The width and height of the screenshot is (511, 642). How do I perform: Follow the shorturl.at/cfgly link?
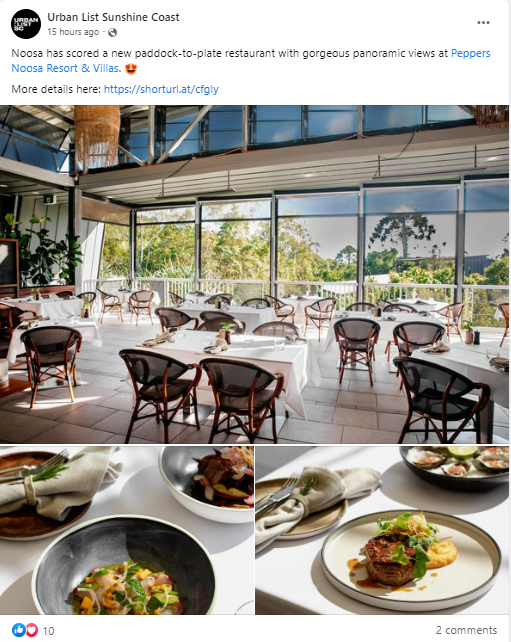(x=161, y=89)
